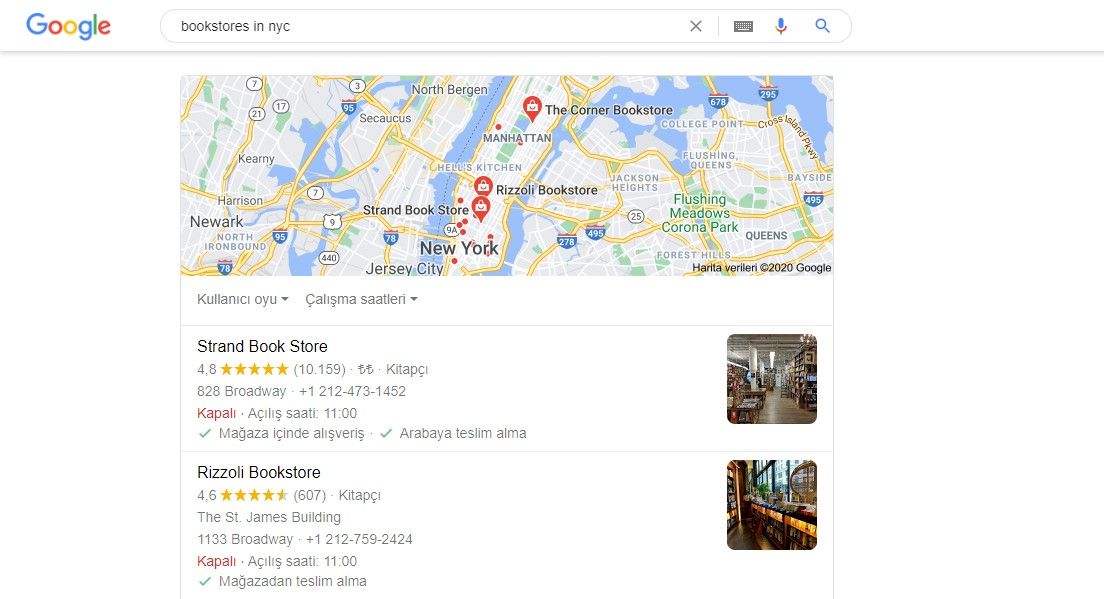Open the Strand Book Store listing title
The height and width of the screenshot is (599, 1104).
[x=262, y=346]
